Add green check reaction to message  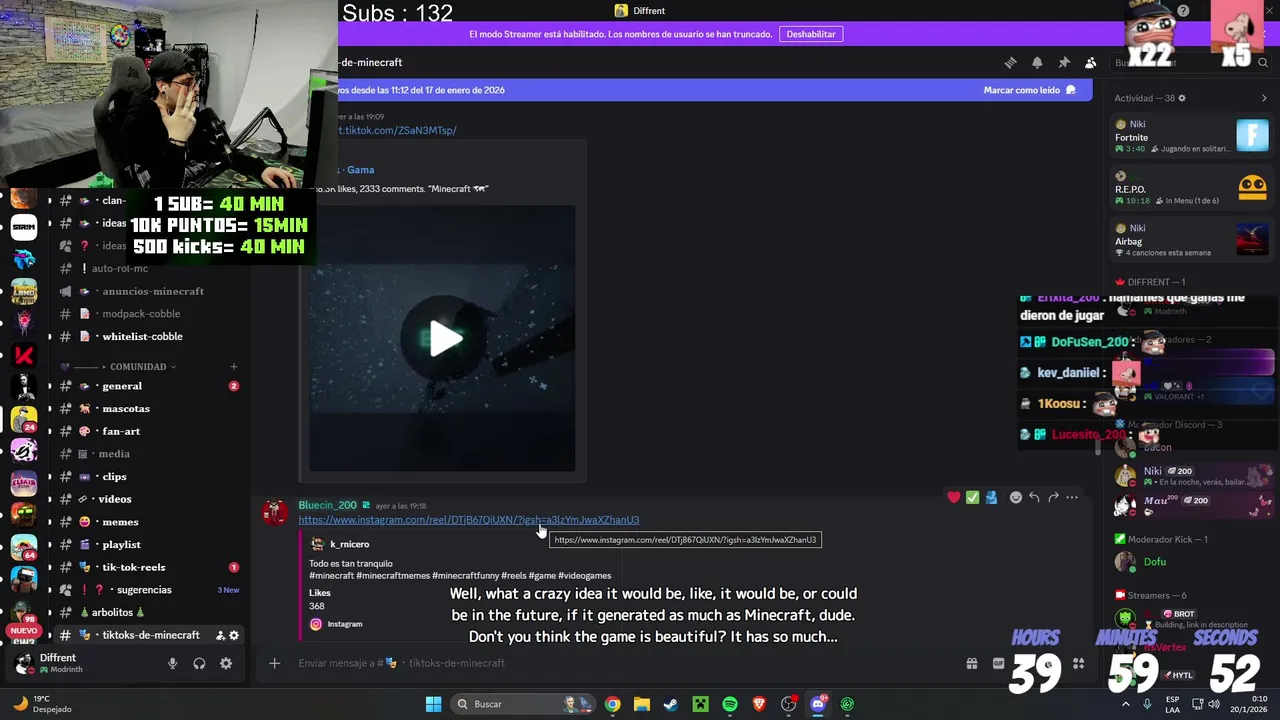pyautogui.click(x=972, y=497)
